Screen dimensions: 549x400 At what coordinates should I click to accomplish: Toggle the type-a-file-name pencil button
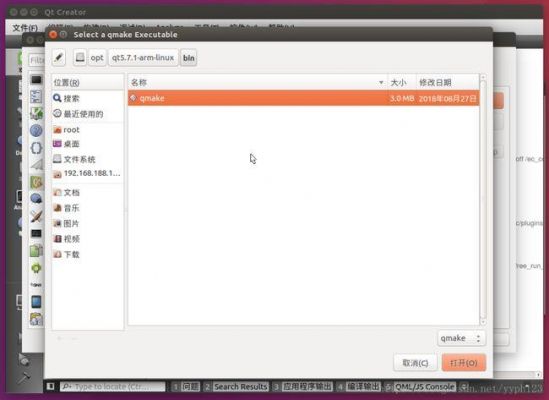click(59, 57)
